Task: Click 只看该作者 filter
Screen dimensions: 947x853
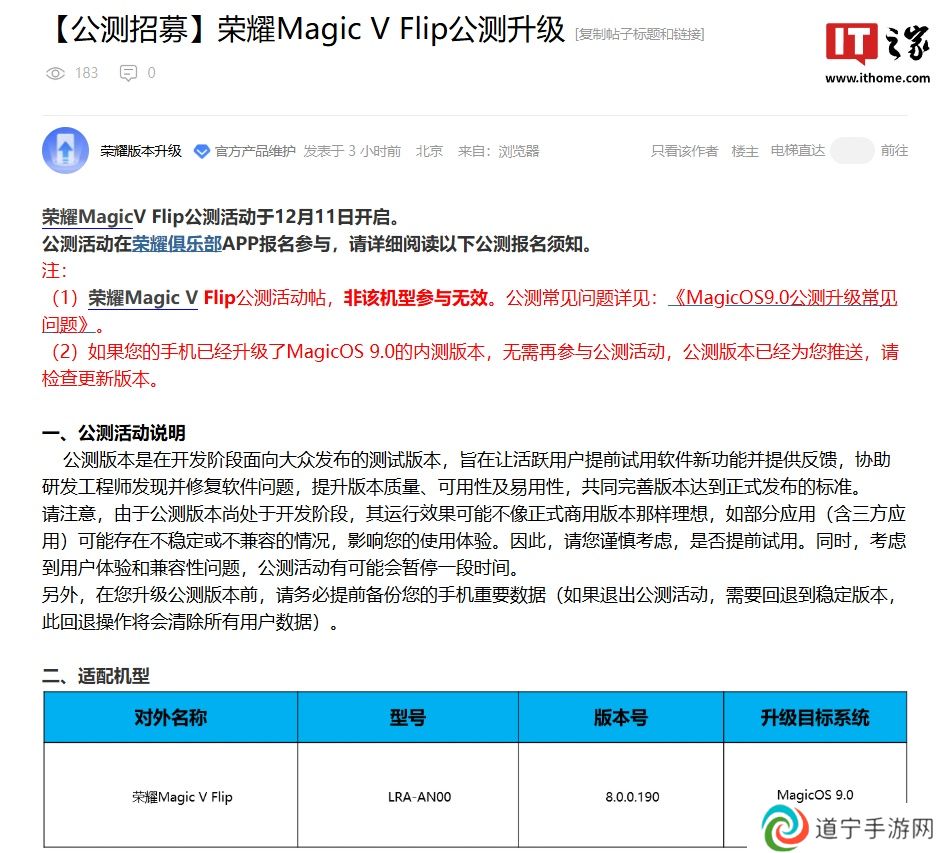Action: tap(684, 151)
